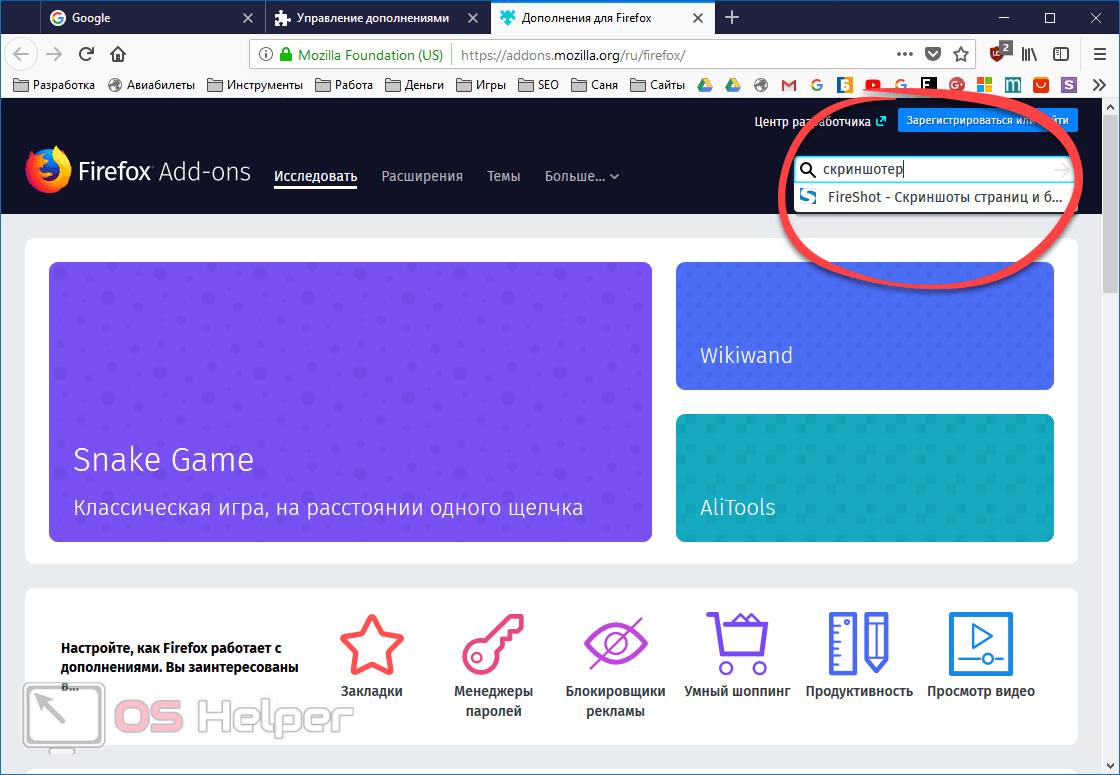Image resolution: width=1120 pixels, height=775 pixels.
Task: Select the FireShot search suggestion
Action: coord(935,197)
